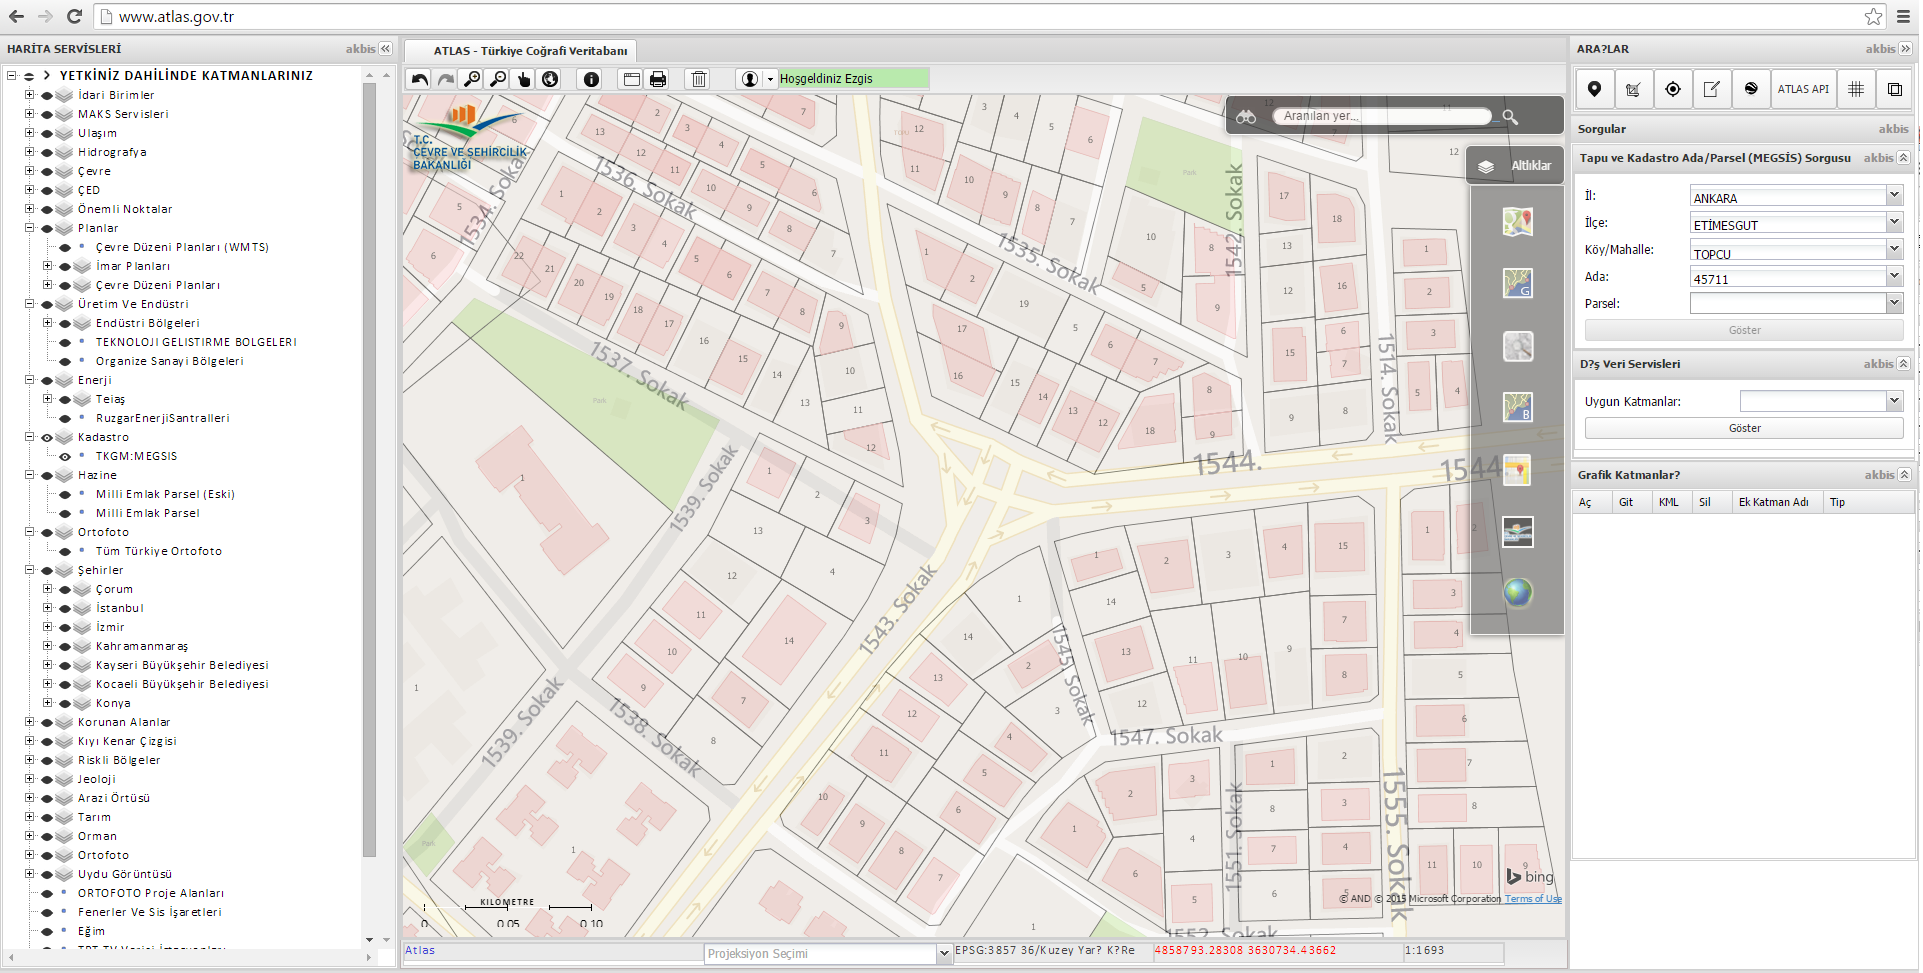Reload the page in the browser
The height and width of the screenshot is (973, 1923).
(74, 16)
